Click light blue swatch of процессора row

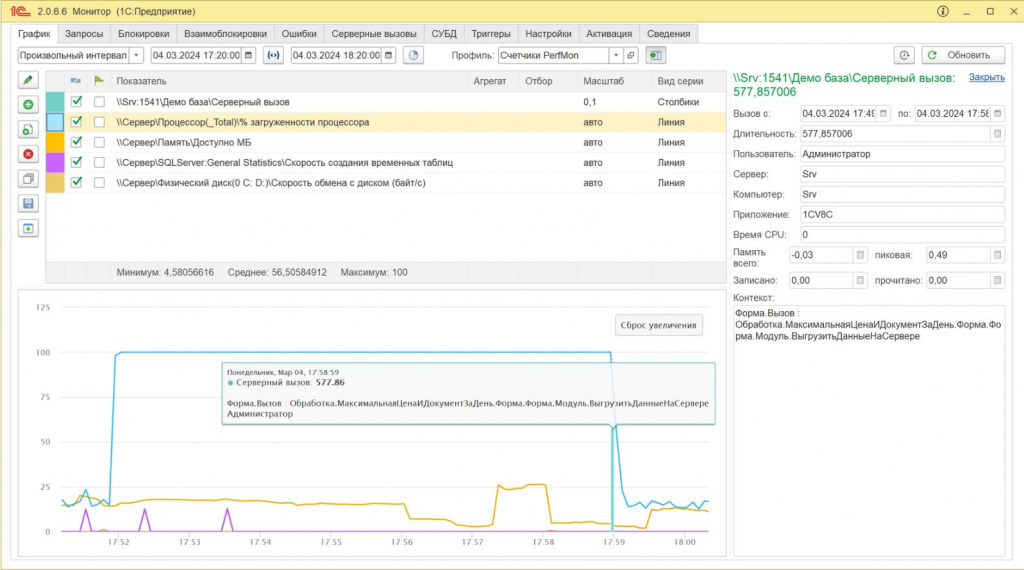(x=55, y=122)
